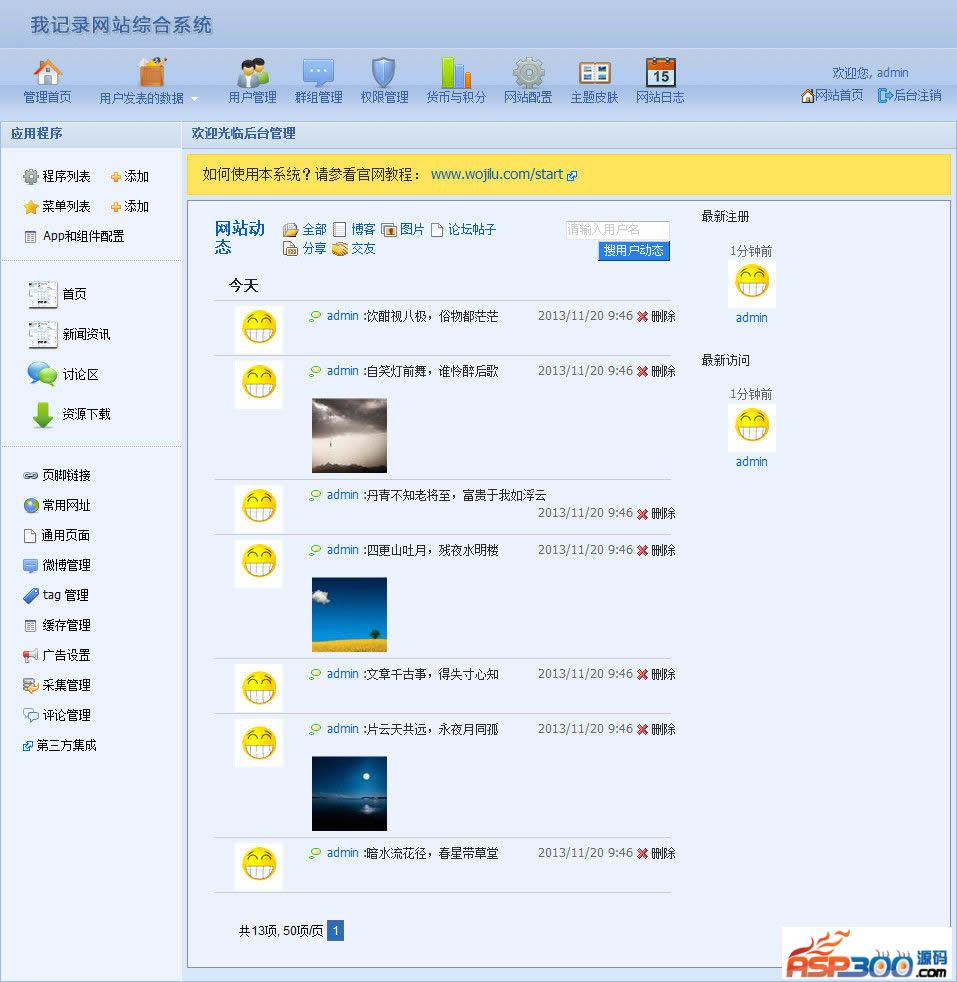Viewport: 957px width, 982px height.
Task: Open moonlit night thumbnail
Action: (x=349, y=793)
